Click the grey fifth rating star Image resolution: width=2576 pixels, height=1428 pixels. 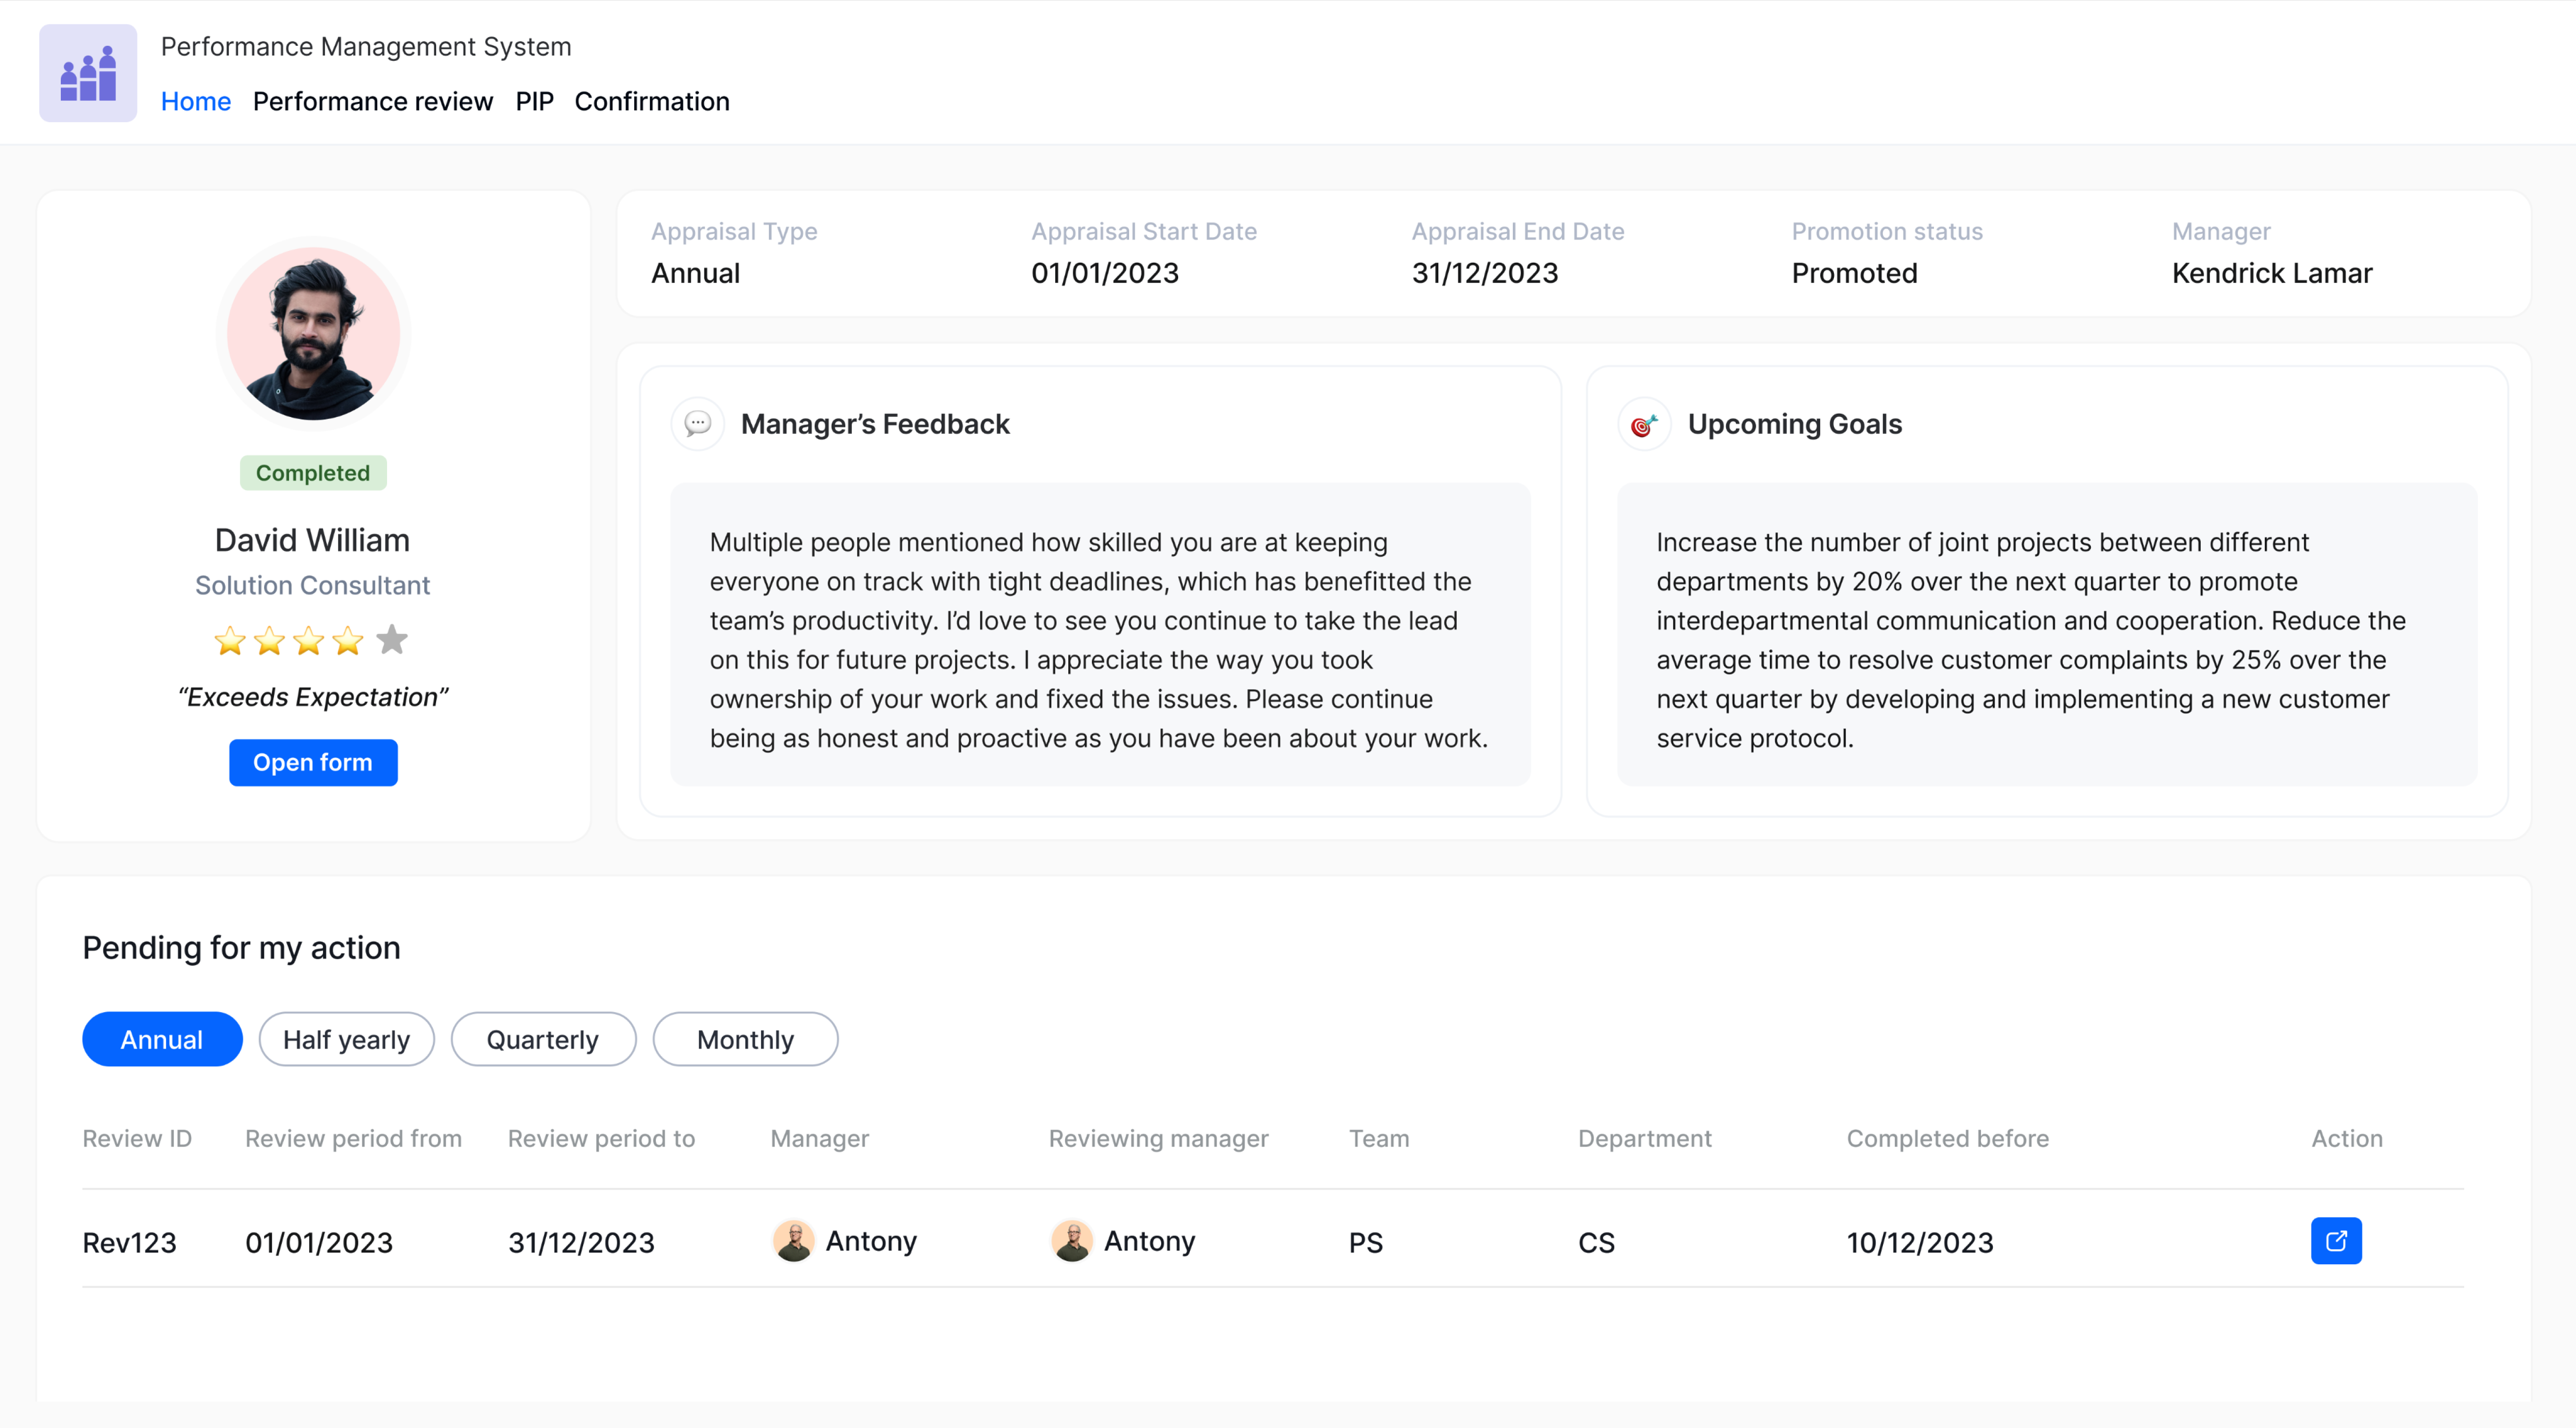392,640
